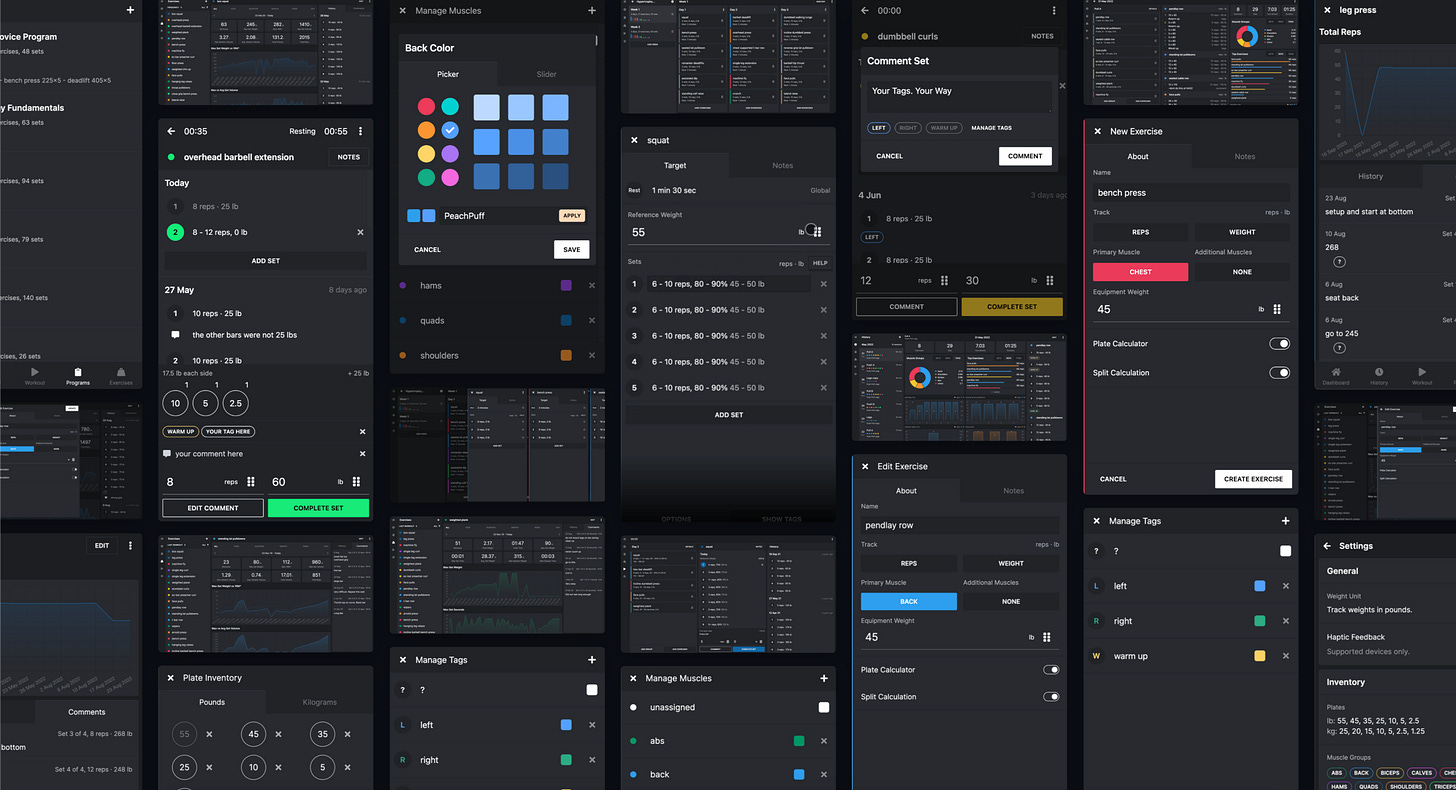Image resolution: width=1456 pixels, height=790 pixels.
Task: Click MANAGE TAGS in Comment Set dialog
Action: pyautogui.click(x=991, y=128)
